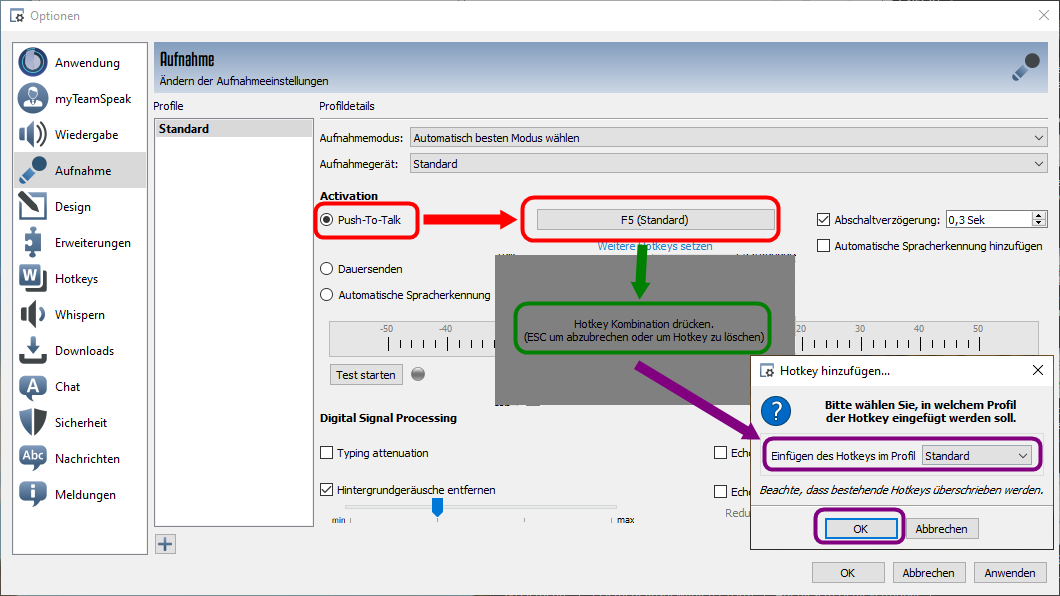Click the plus icon to add profile

[x=166, y=544]
